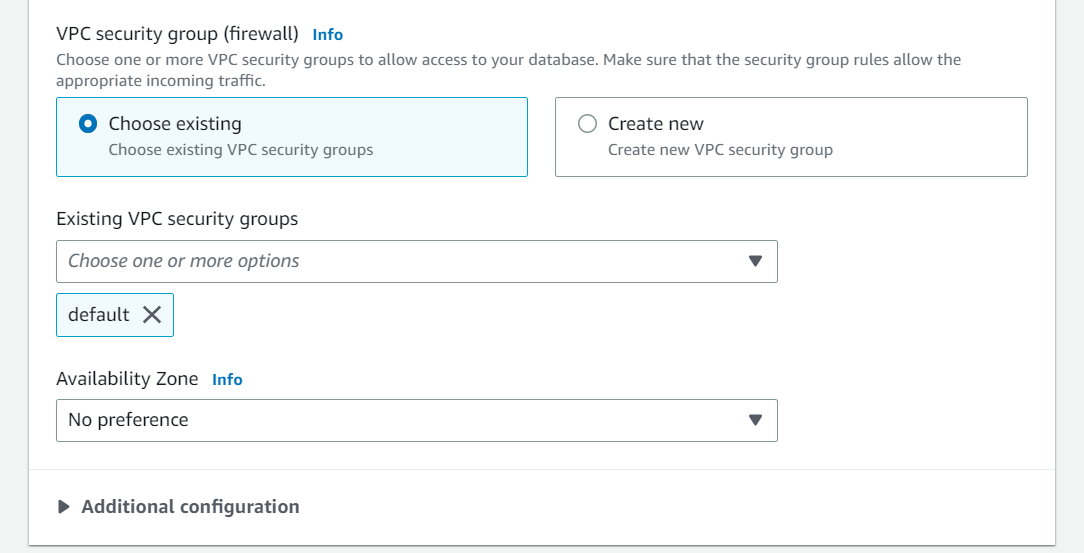This screenshot has width=1084, height=553.
Task: Open Info for VPC security group (firewall)
Action: click(x=328, y=35)
